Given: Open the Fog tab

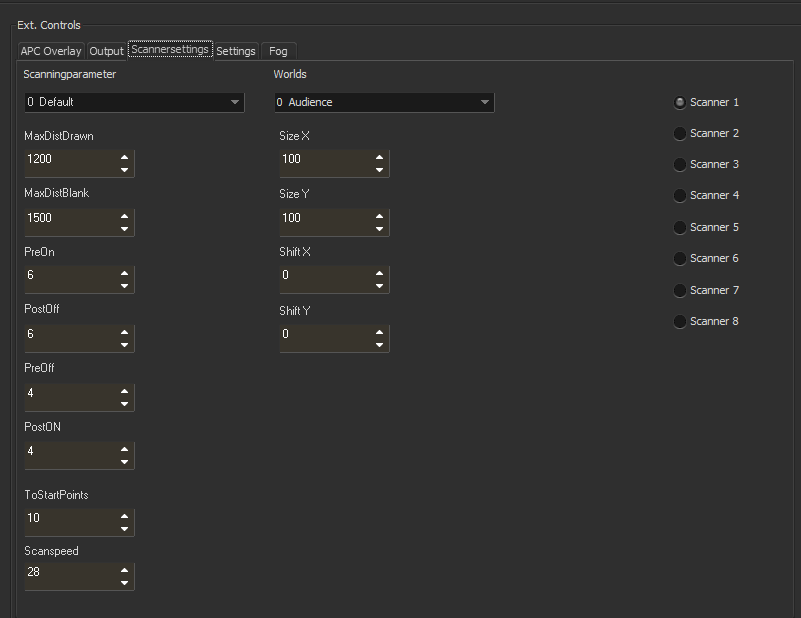Looking at the screenshot, I should [278, 51].
